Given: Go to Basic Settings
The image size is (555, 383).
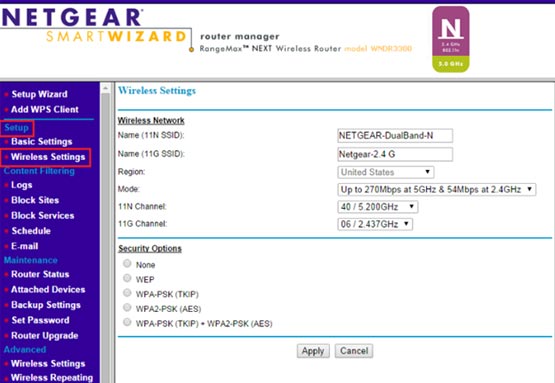Looking at the screenshot, I should [41, 142].
